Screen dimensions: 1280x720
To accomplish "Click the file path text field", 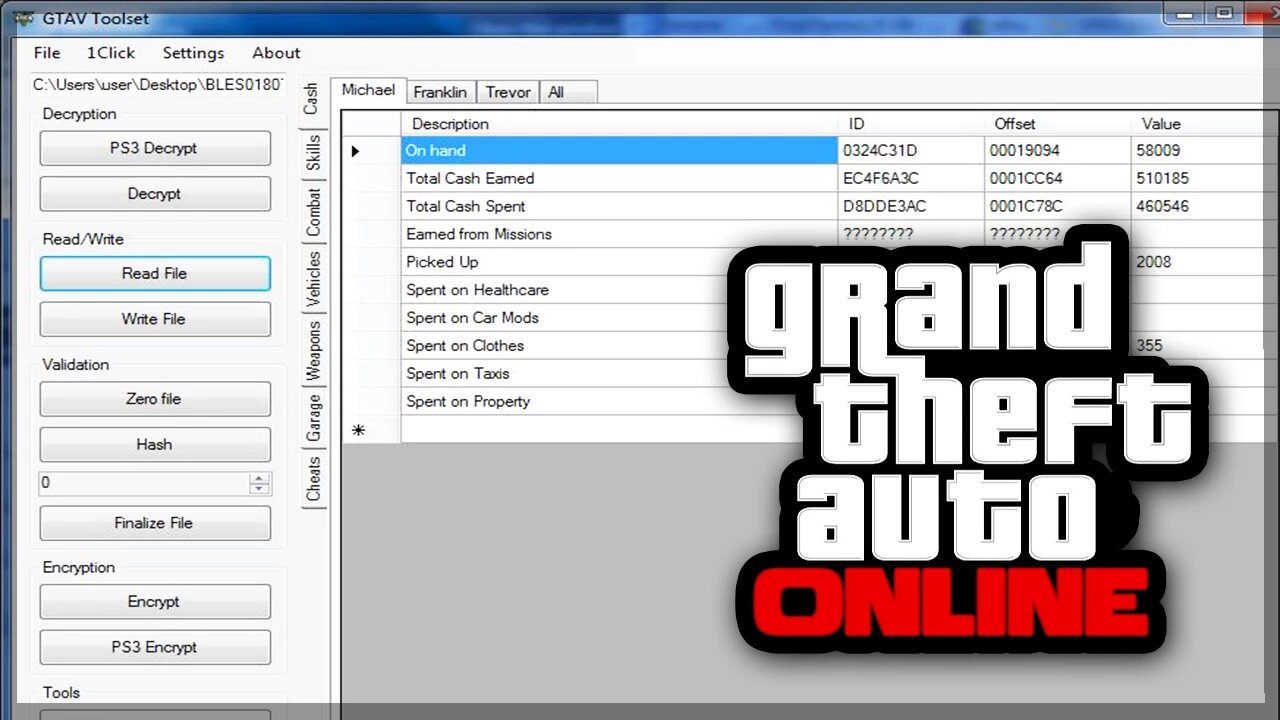I will 158,85.
